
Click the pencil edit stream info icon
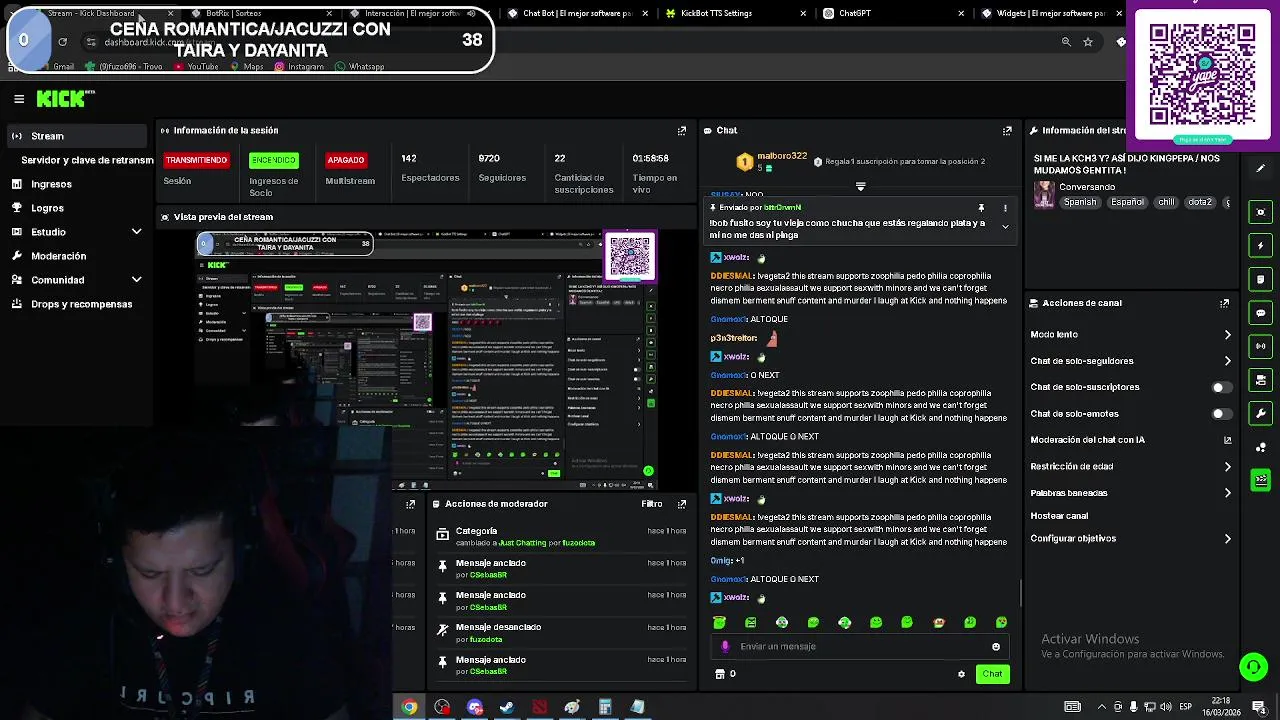1261,168
